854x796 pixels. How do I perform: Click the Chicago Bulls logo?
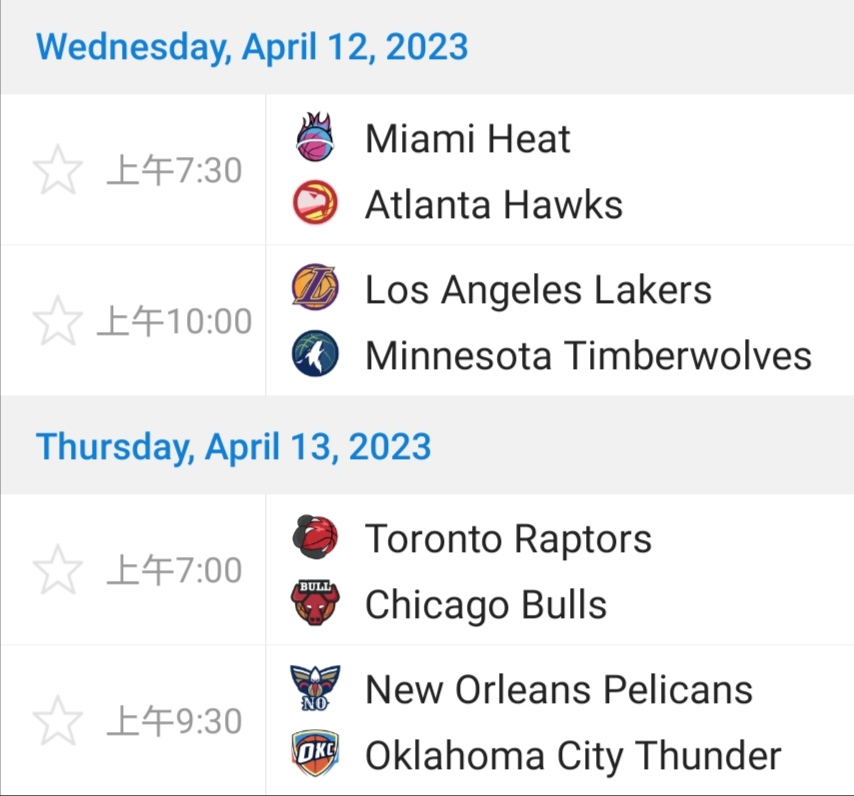click(x=316, y=604)
